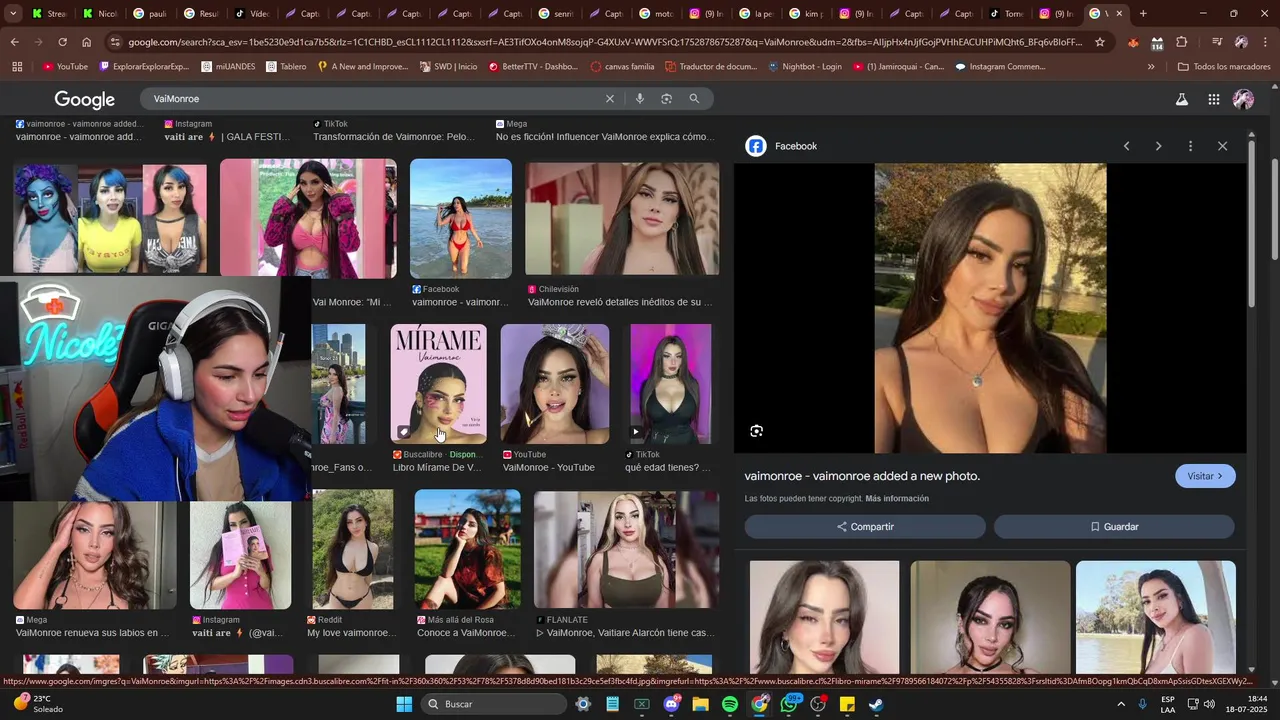This screenshot has width=1280, height=720.
Task: Switch to the la pe browser tab
Action: 756,14
